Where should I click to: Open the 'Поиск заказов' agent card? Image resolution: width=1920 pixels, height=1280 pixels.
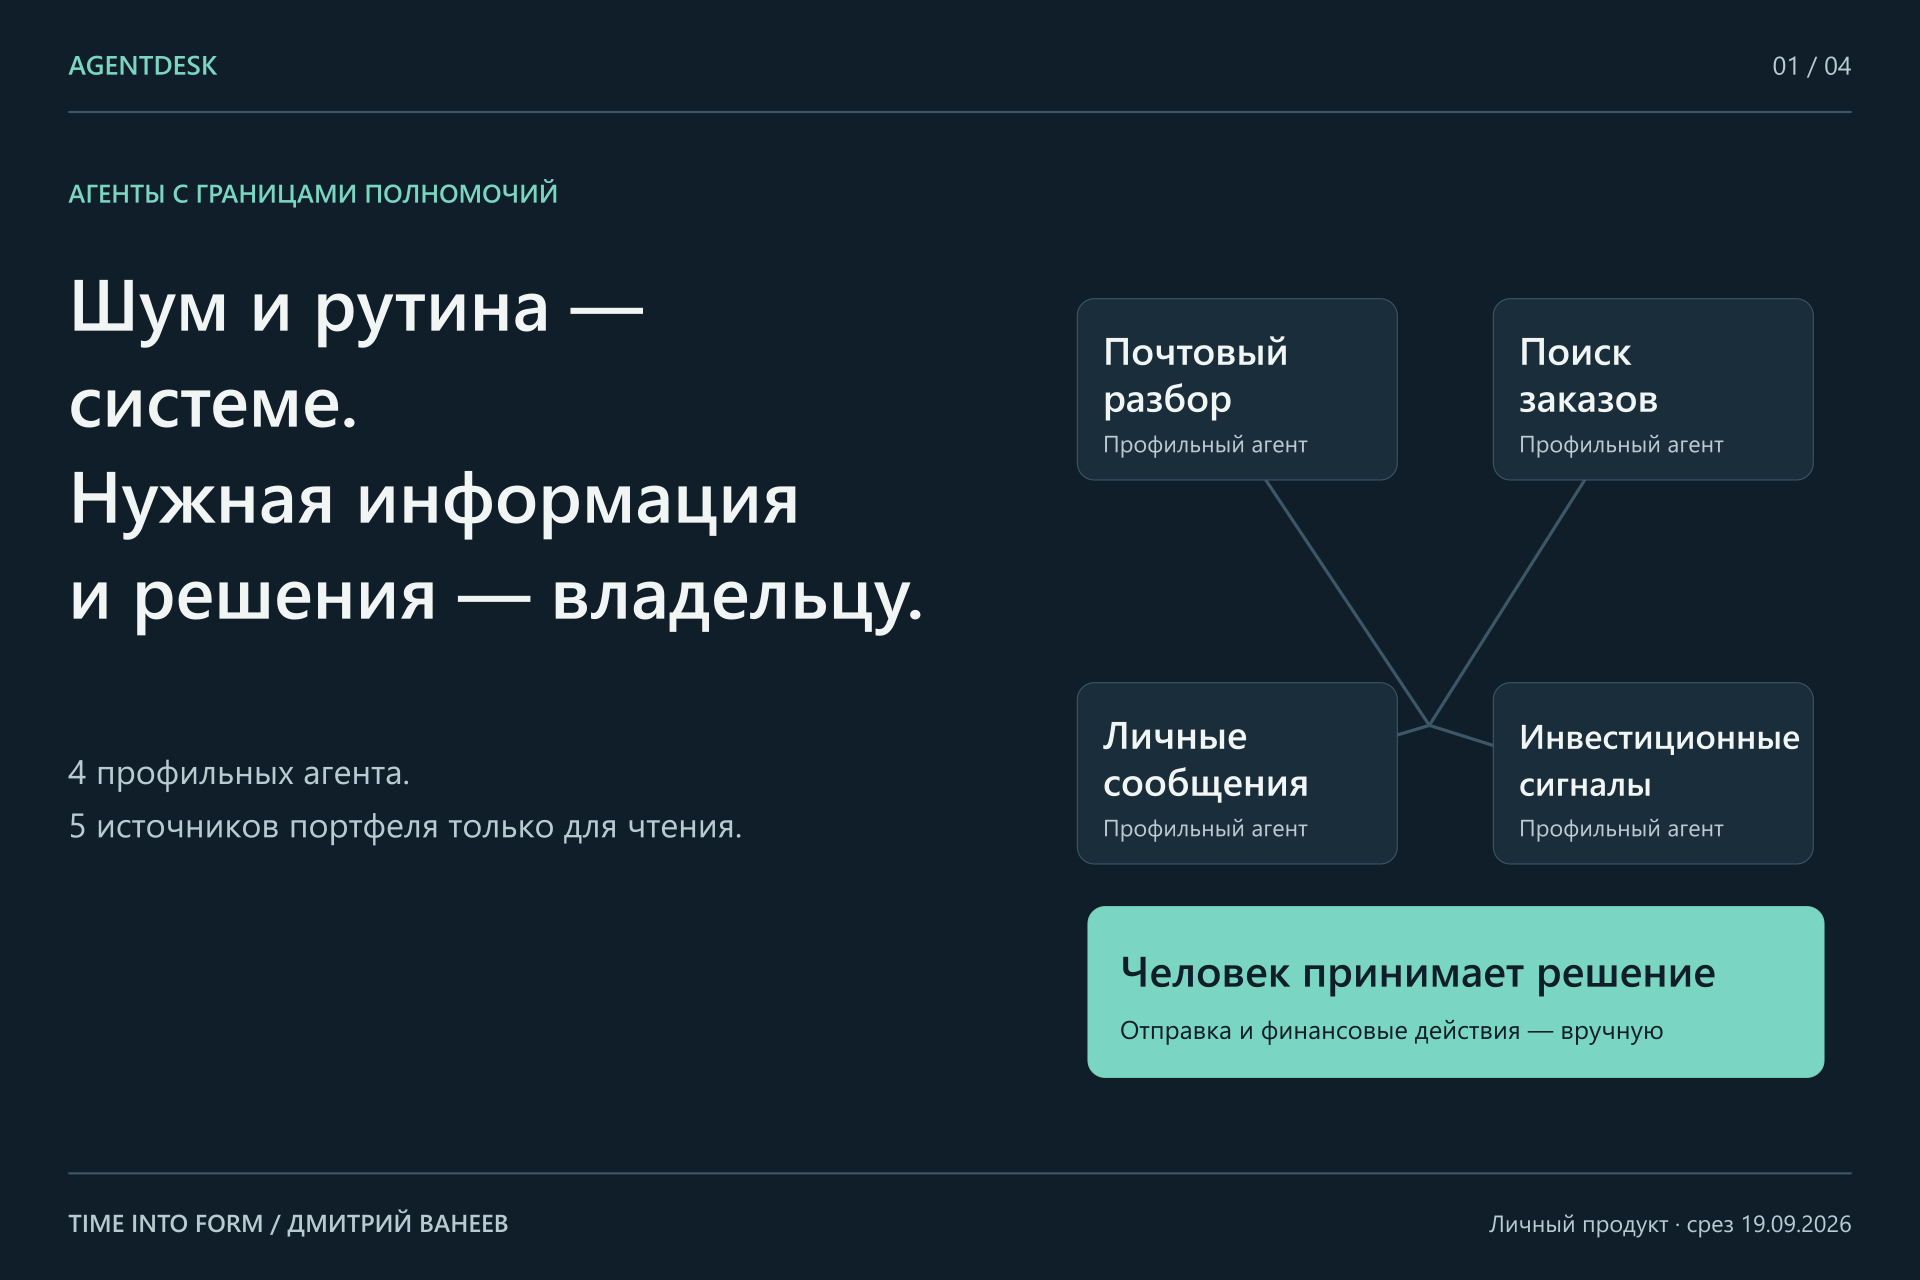point(1653,389)
